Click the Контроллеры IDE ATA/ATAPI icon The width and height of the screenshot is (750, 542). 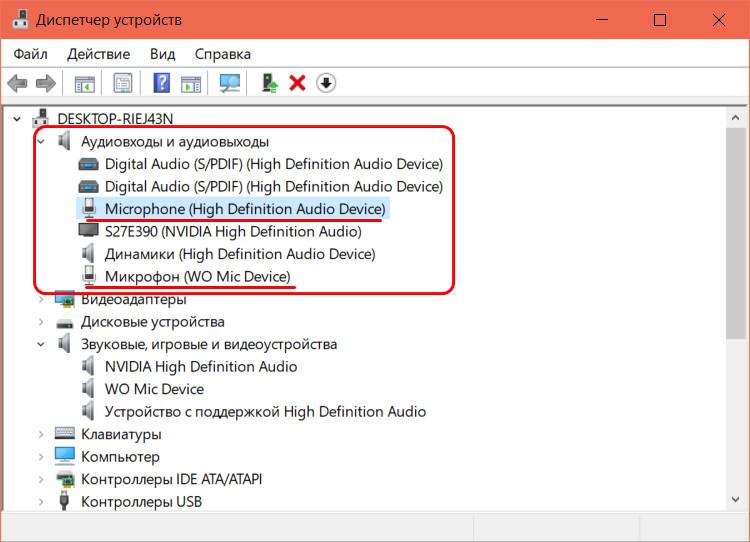tap(65, 479)
